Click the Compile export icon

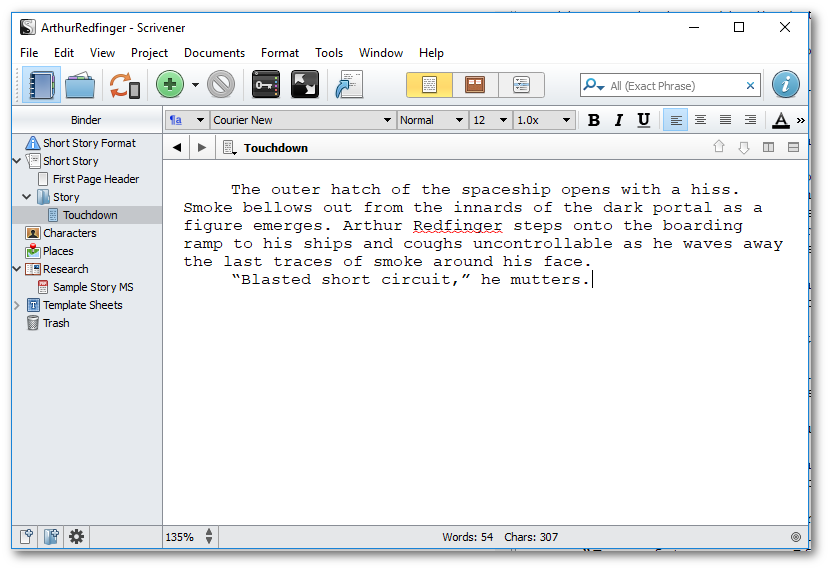349,85
